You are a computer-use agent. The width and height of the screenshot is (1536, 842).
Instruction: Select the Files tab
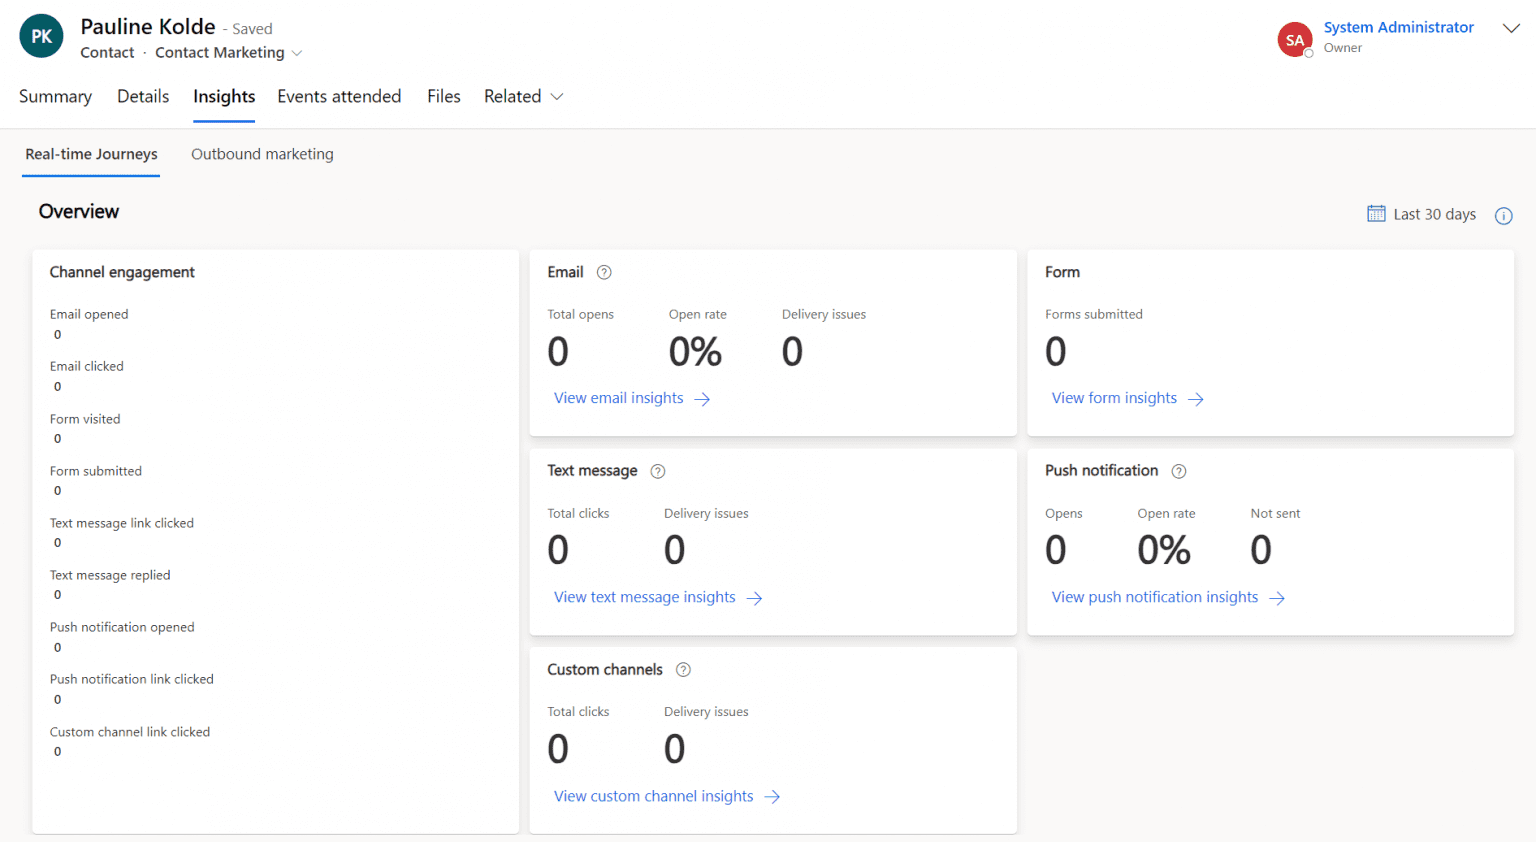tap(443, 96)
